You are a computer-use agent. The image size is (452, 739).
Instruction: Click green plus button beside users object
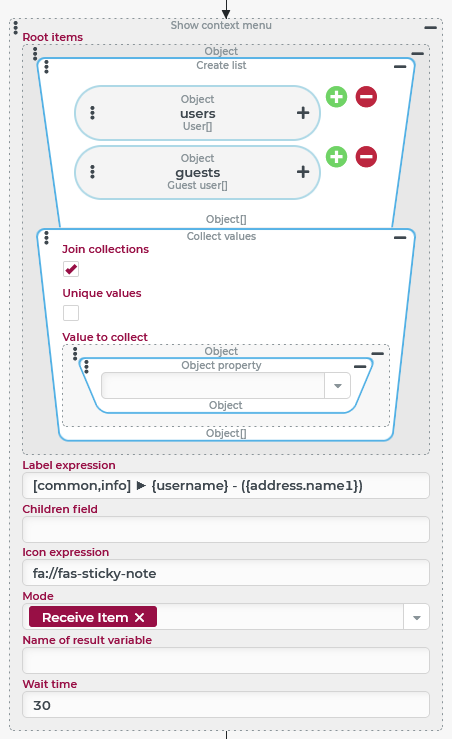click(x=336, y=97)
